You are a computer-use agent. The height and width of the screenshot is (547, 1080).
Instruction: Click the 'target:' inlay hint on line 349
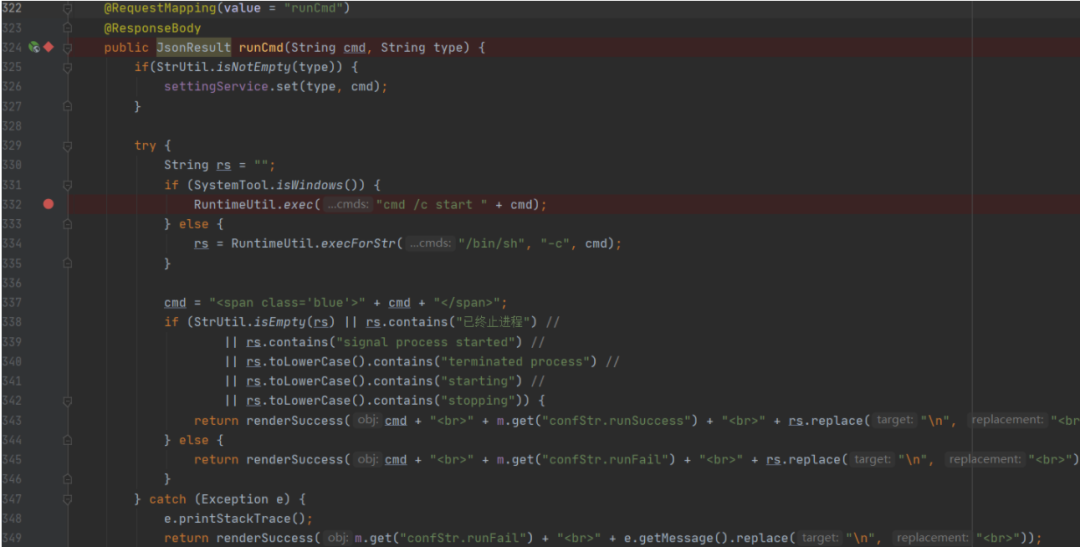coord(822,537)
